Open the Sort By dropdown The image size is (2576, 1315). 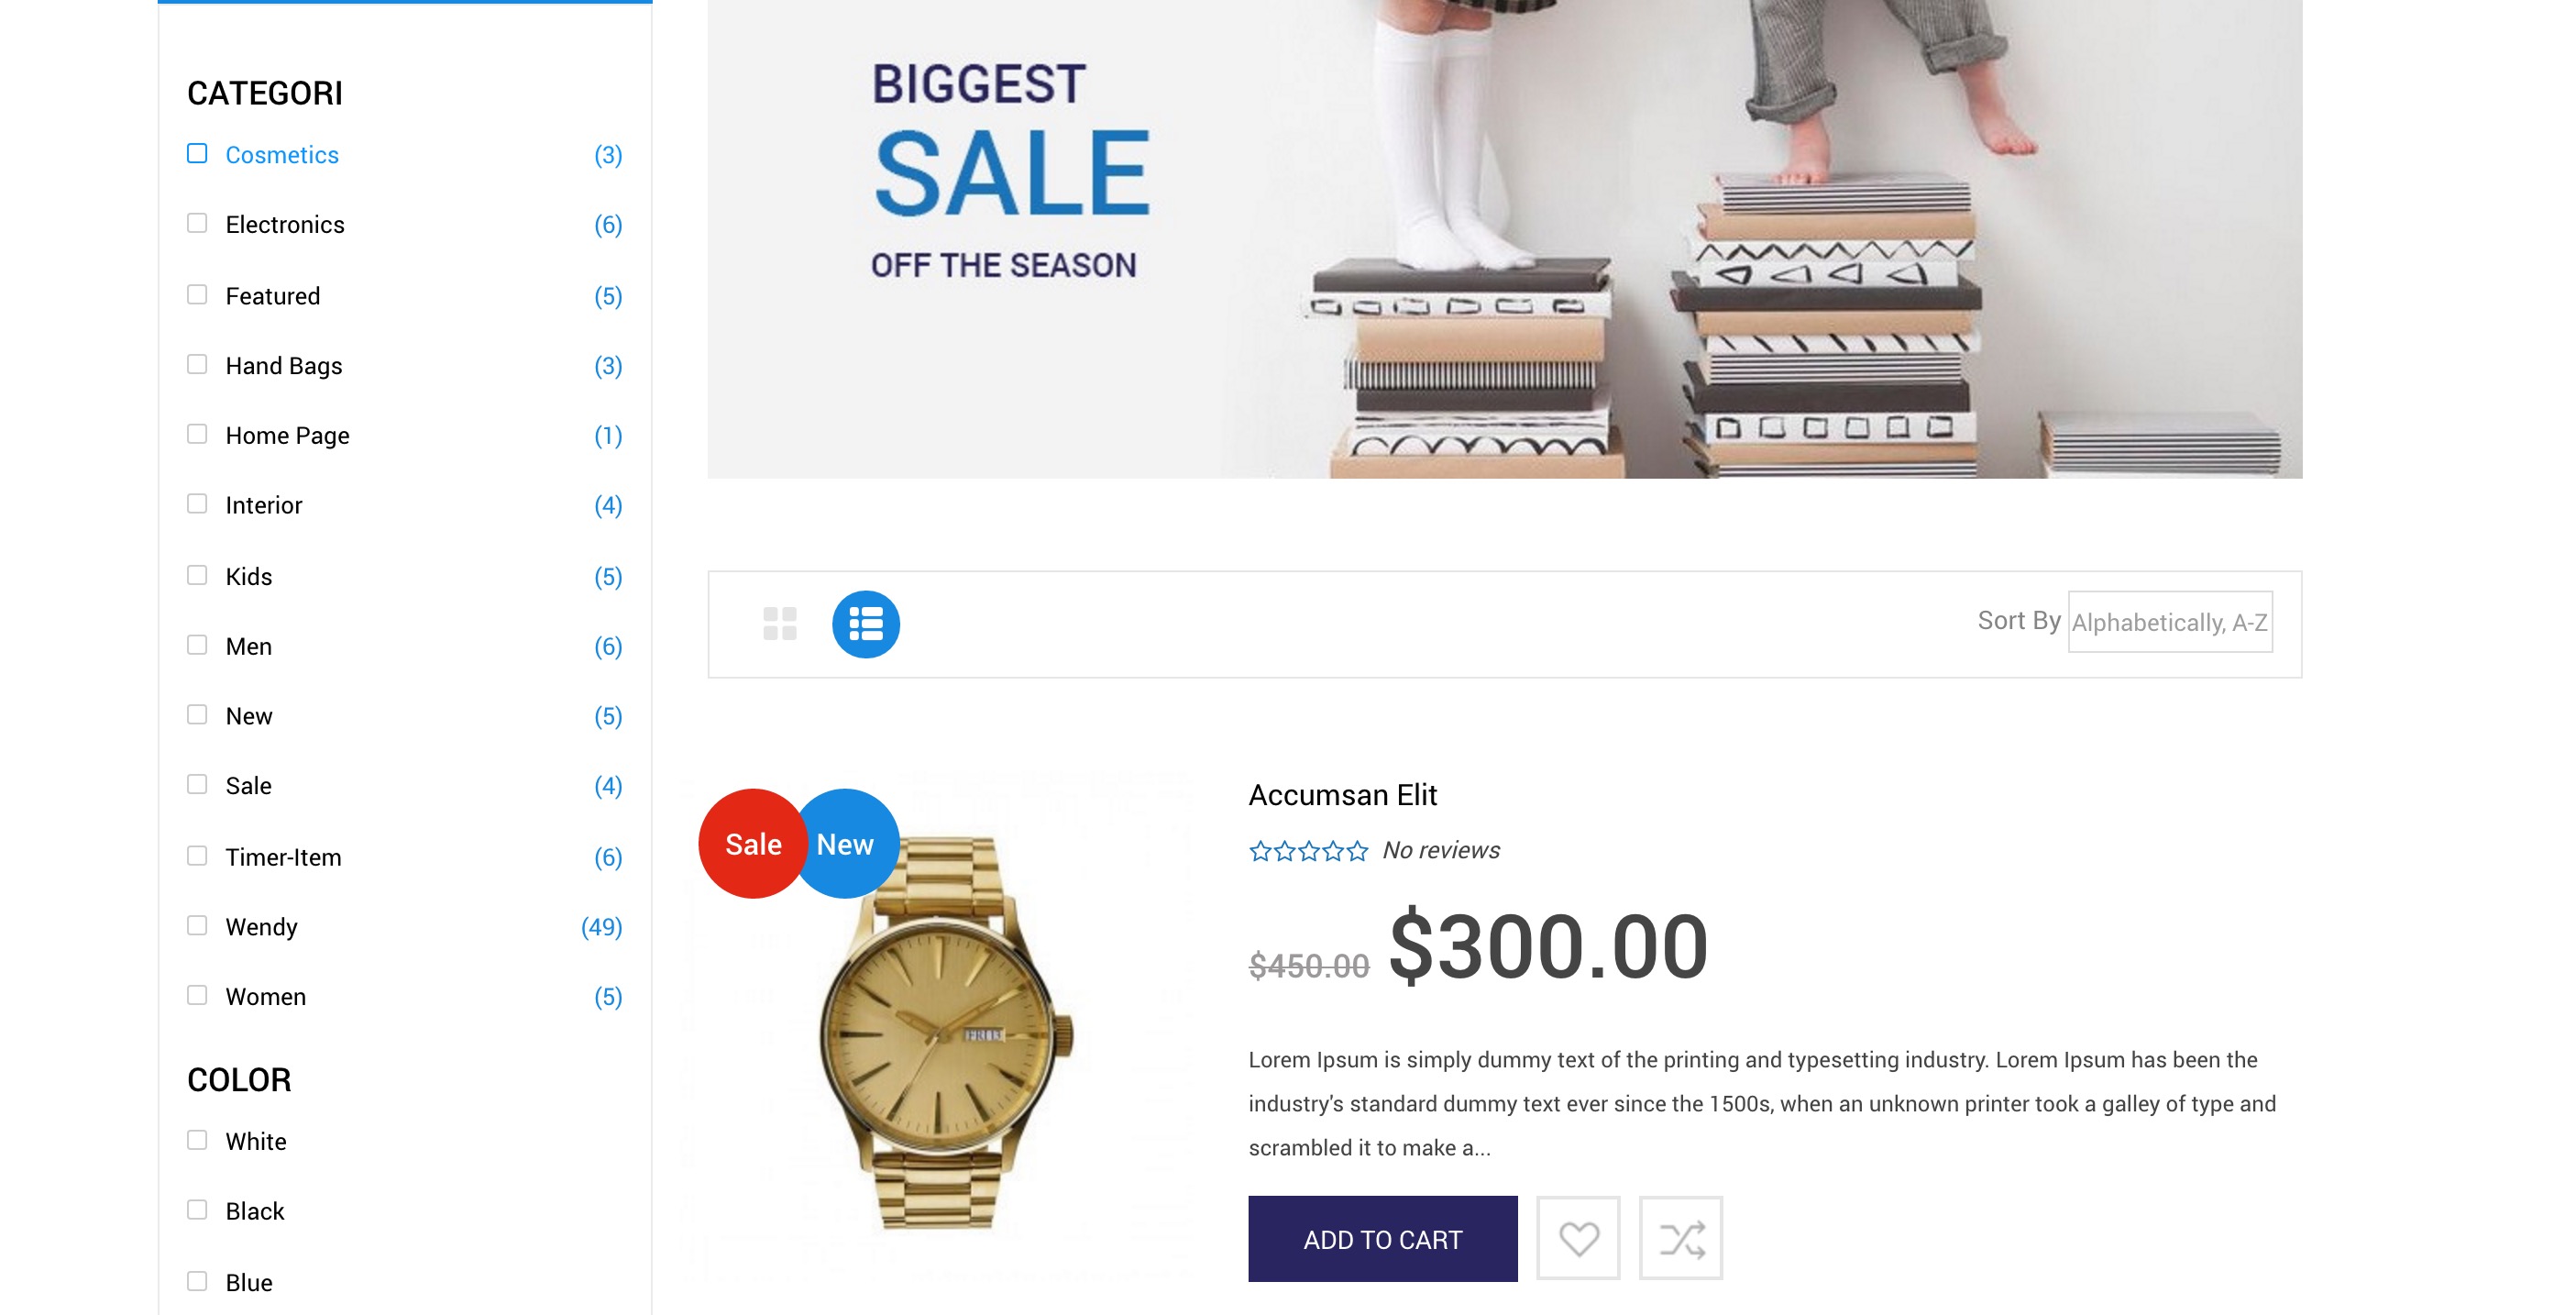[2169, 622]
